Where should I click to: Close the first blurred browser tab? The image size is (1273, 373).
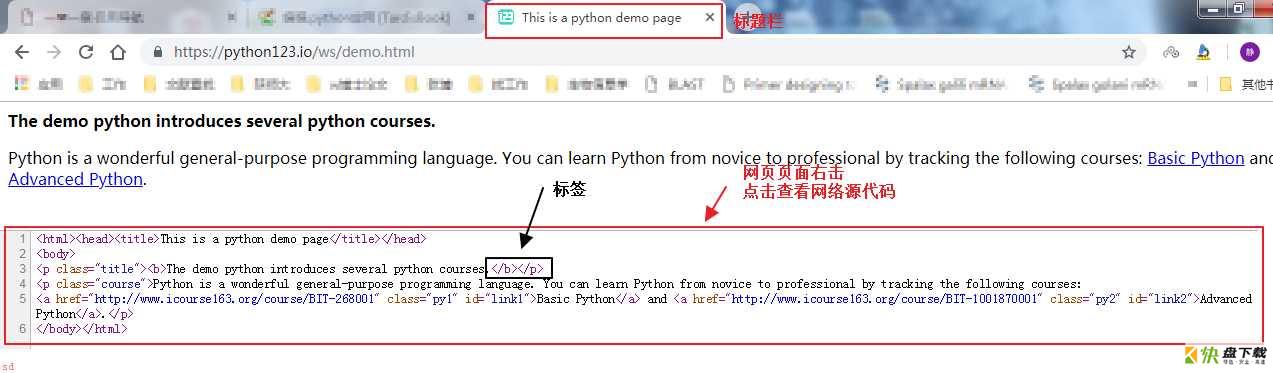[232, 17]
